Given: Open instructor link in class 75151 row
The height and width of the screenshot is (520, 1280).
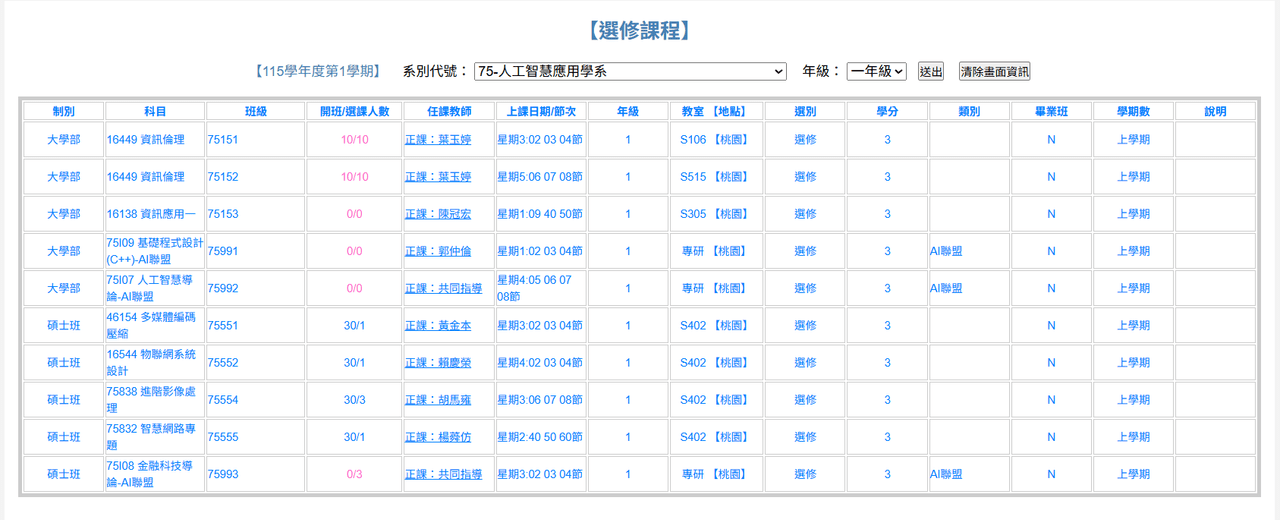Looking at the screenshot, I should pyautogui.click(x=438, y=140).
